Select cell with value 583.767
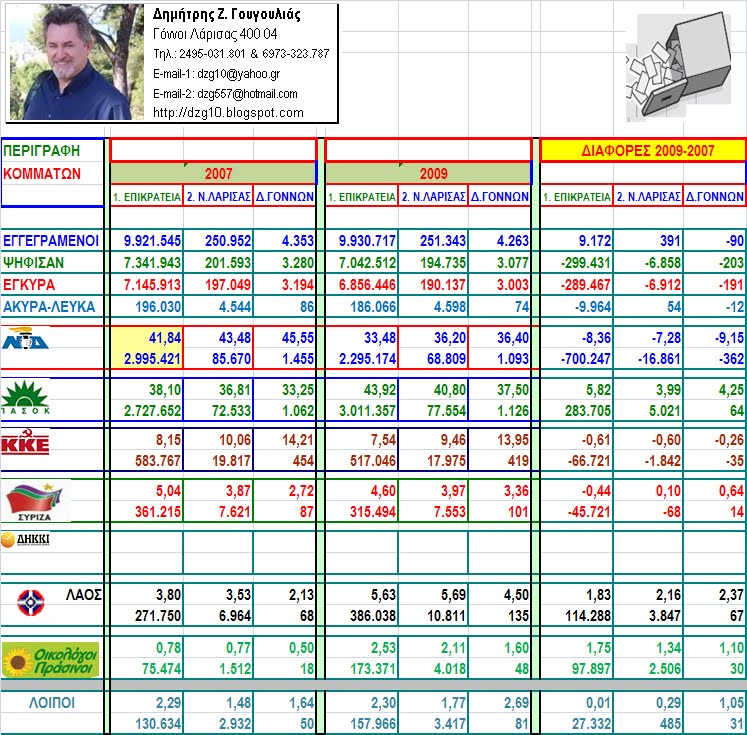Image resolution: width=747 pixels, height=735 pixels. click(x=147, y=461)
